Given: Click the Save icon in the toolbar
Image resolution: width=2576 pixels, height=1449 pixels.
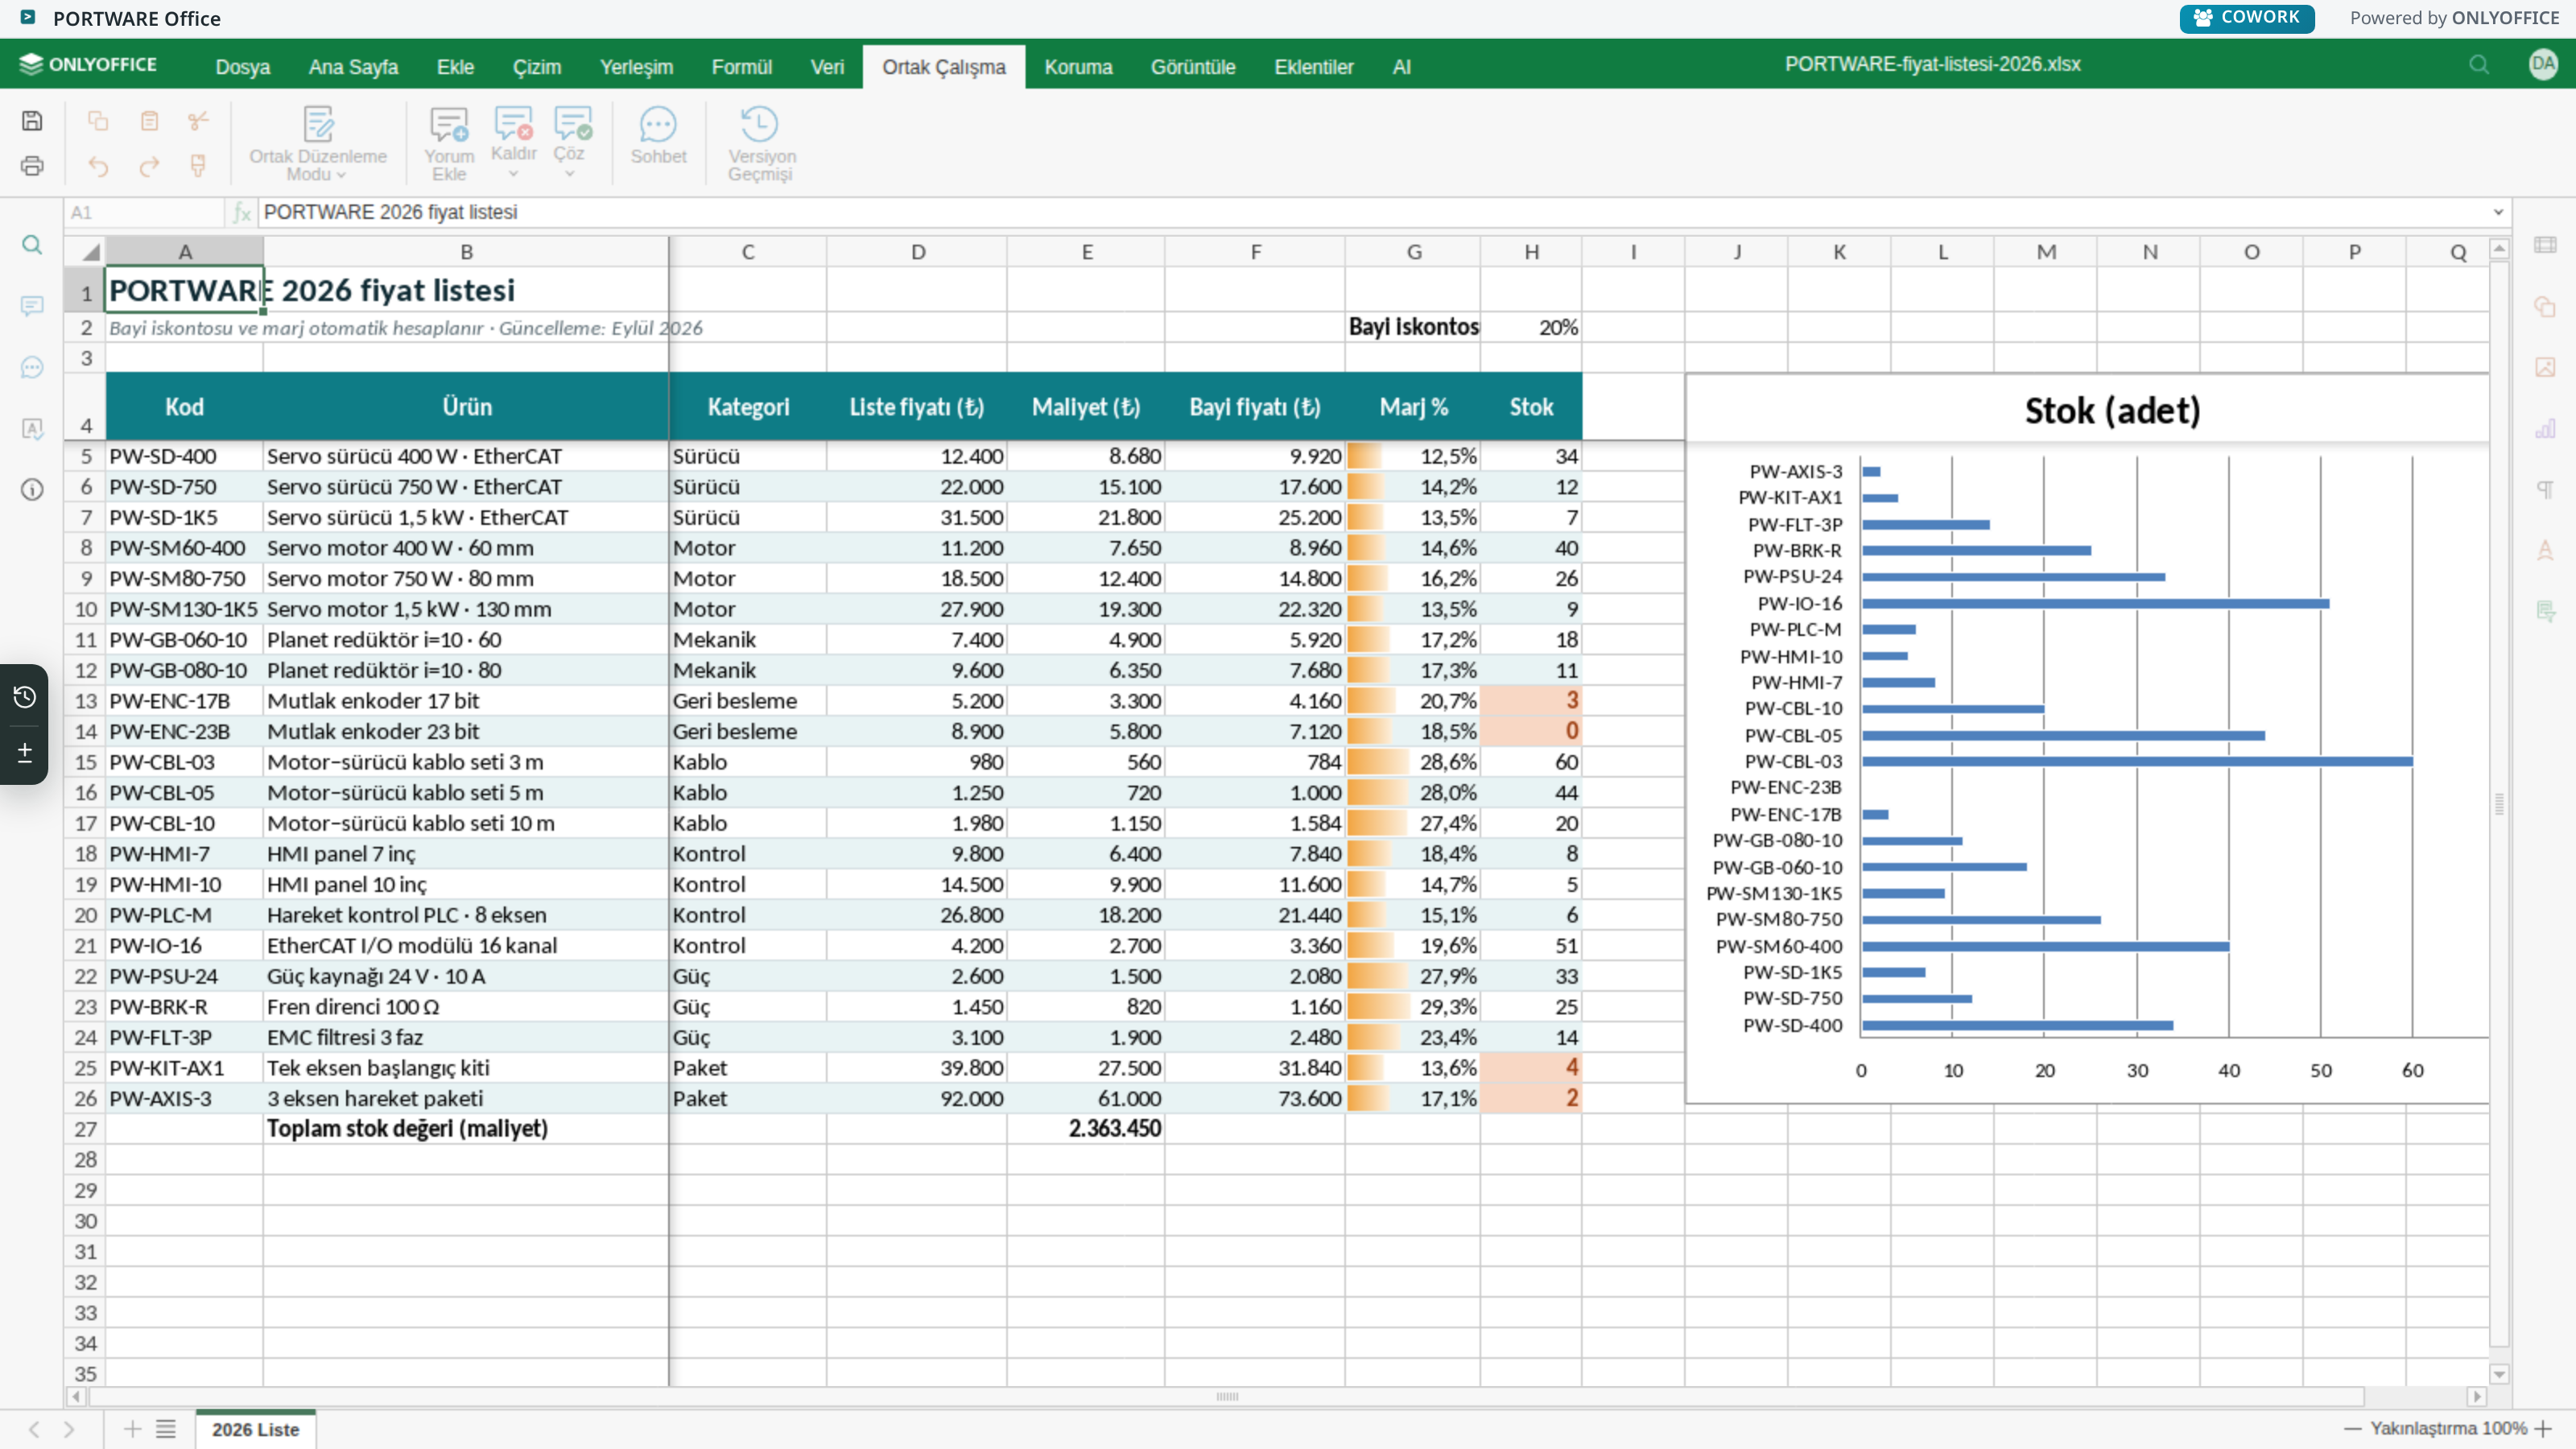Looking at the screenshot, I should click(32, 121).
